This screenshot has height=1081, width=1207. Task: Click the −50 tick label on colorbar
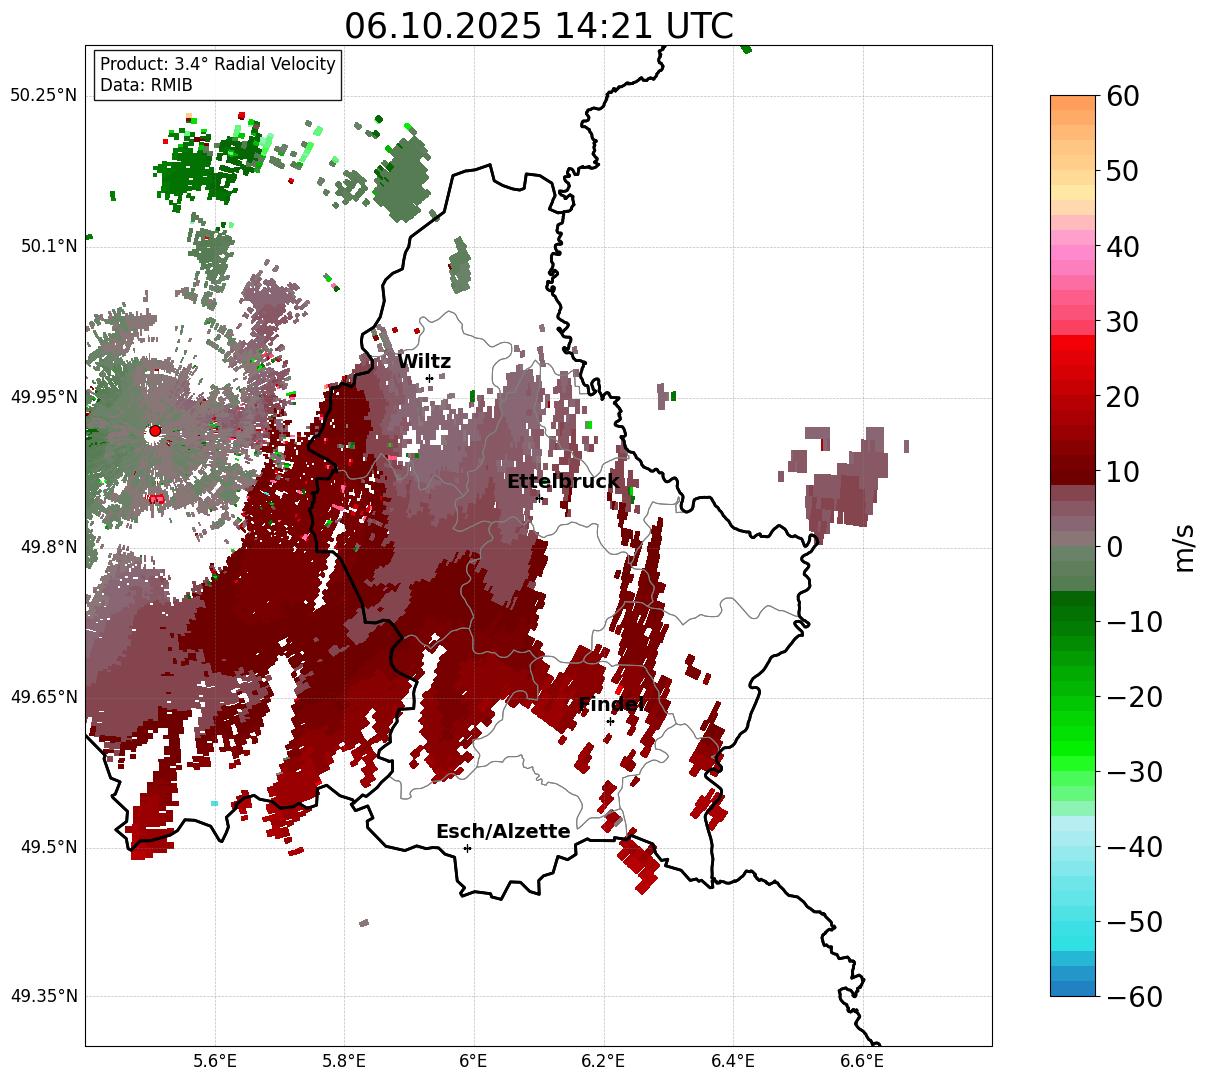point(1134,922)
